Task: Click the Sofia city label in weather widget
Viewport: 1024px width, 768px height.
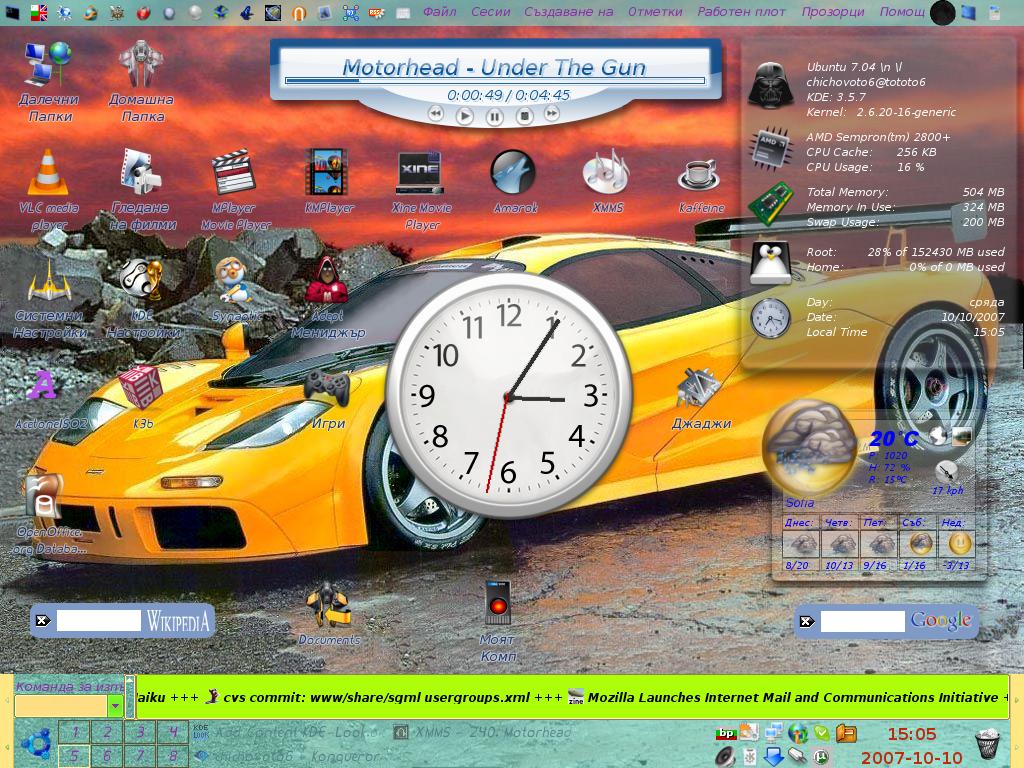Action: coord(799,503)
